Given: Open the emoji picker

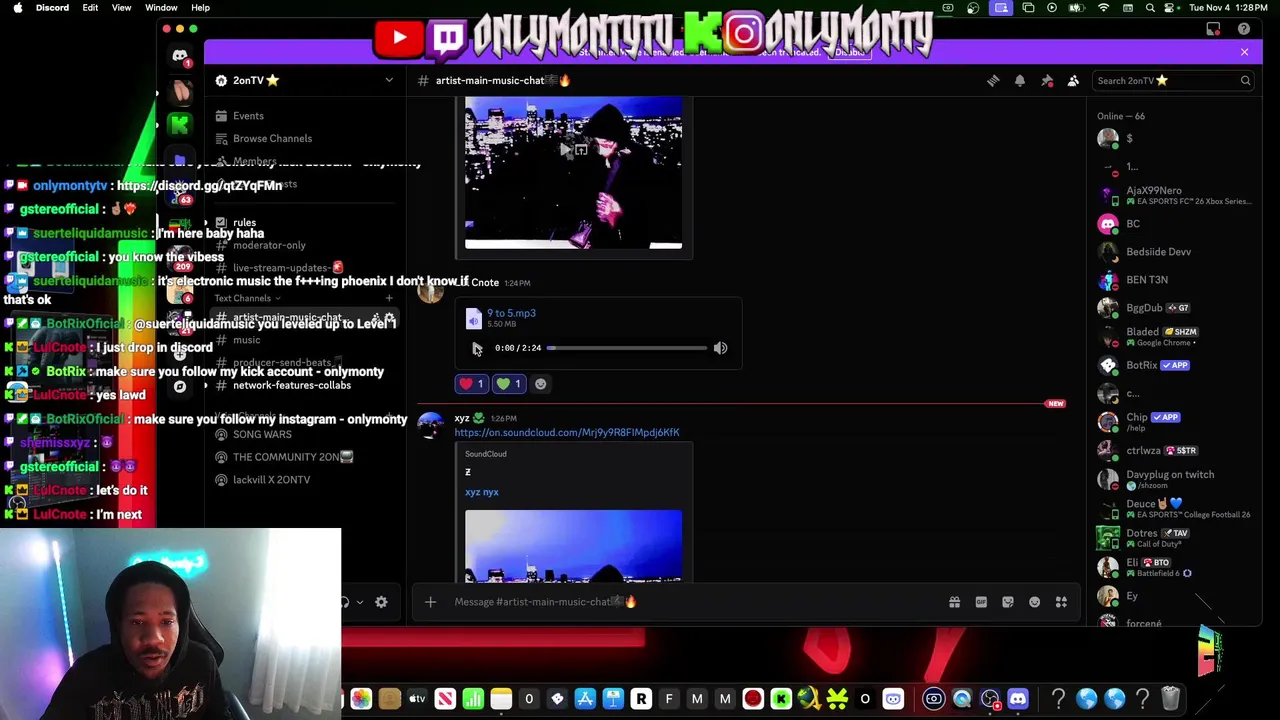Looking at the screenshot, I should (x=1034, y=602).
